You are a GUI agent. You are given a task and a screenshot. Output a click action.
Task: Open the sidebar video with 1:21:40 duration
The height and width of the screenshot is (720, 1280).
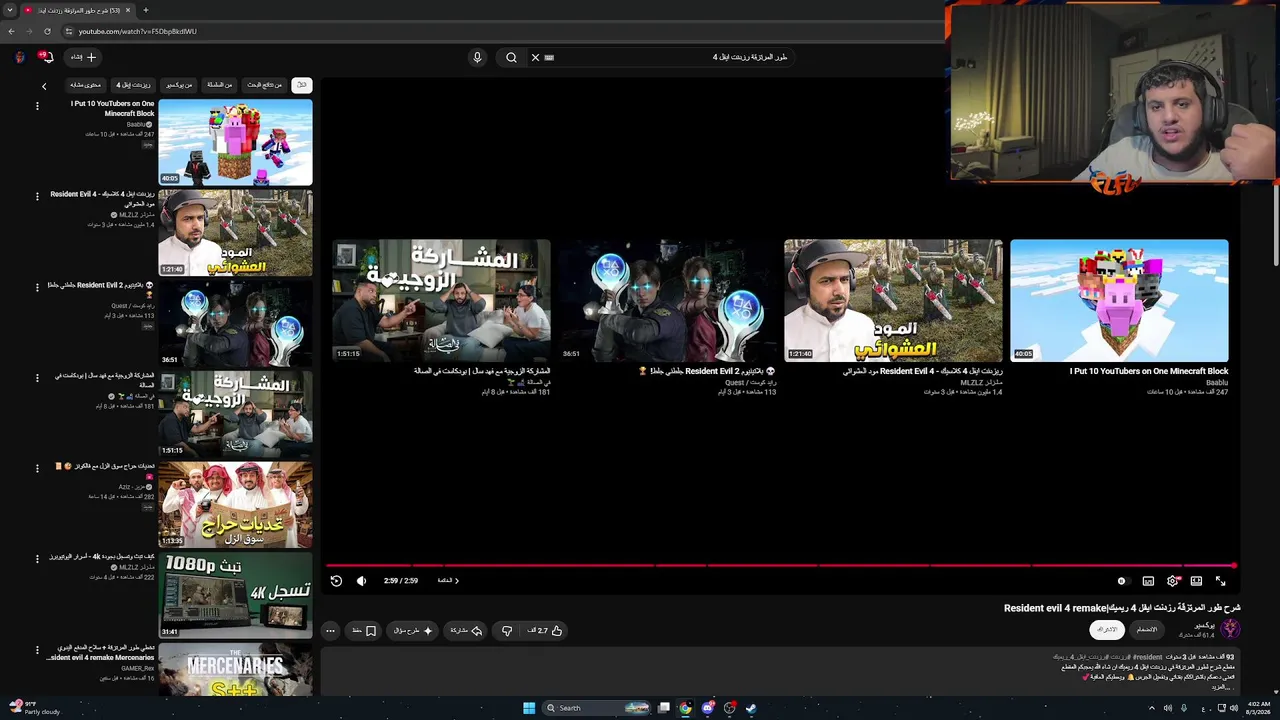click(x=235, y=232)
